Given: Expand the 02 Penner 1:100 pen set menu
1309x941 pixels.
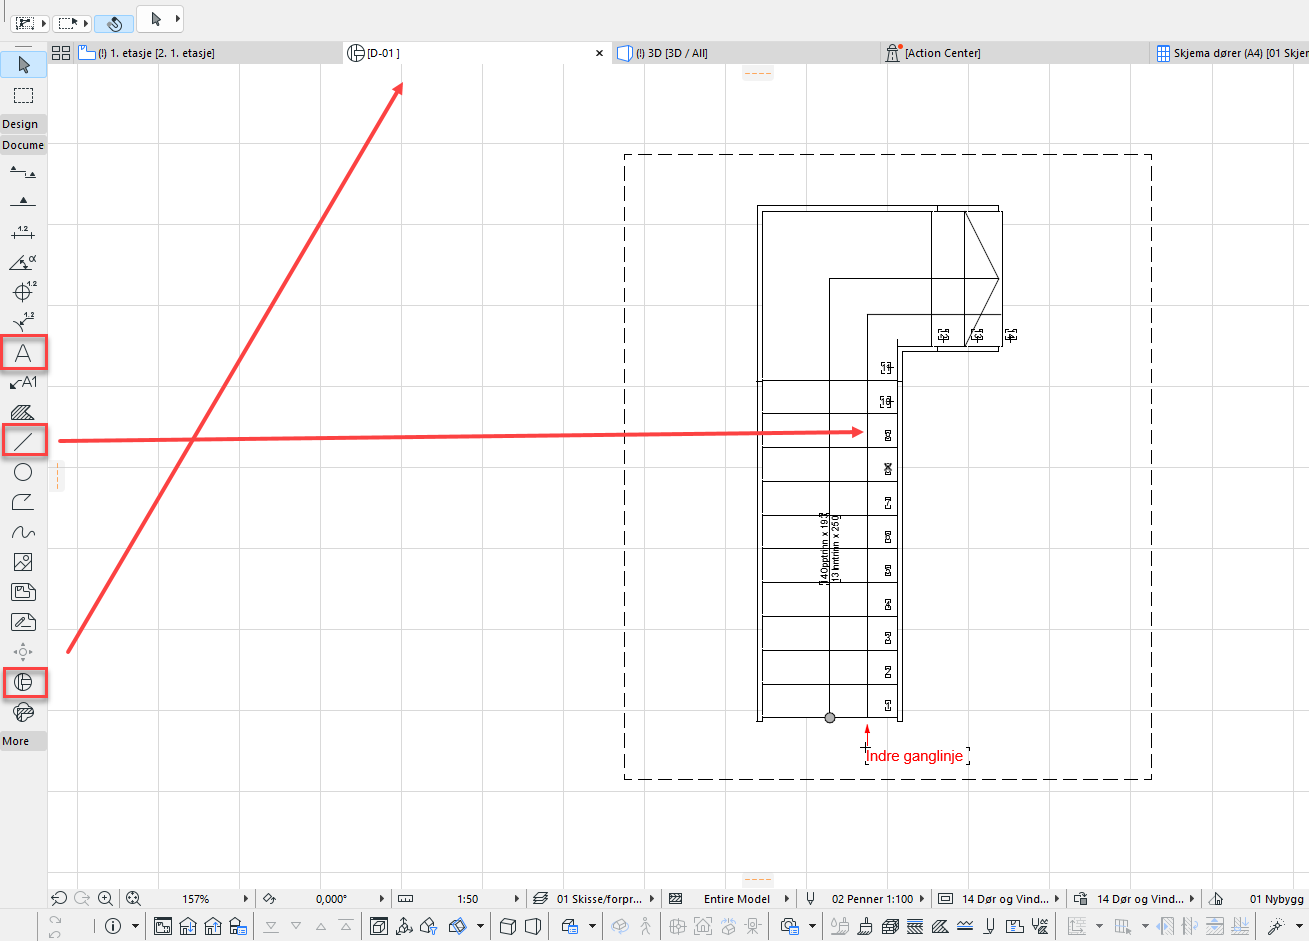Looking at the screenshot, I should pos(921,899).
